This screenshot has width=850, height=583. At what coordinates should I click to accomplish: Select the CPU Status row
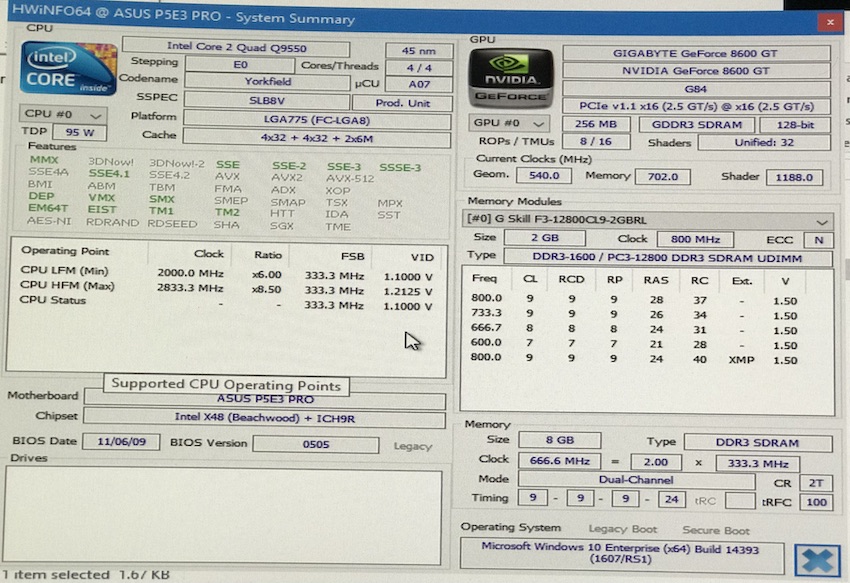(227, 303)
